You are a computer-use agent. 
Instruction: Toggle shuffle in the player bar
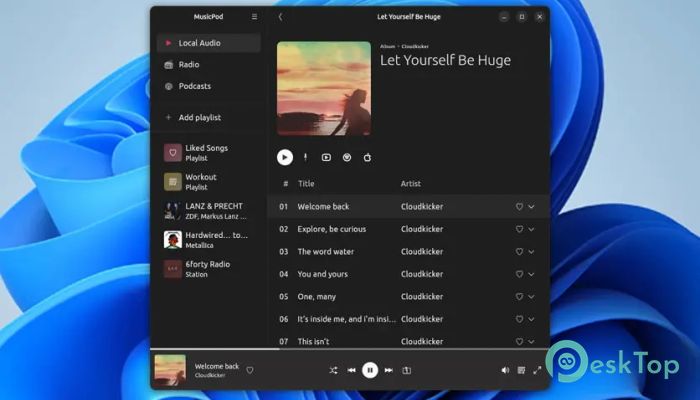coord(333,370)
